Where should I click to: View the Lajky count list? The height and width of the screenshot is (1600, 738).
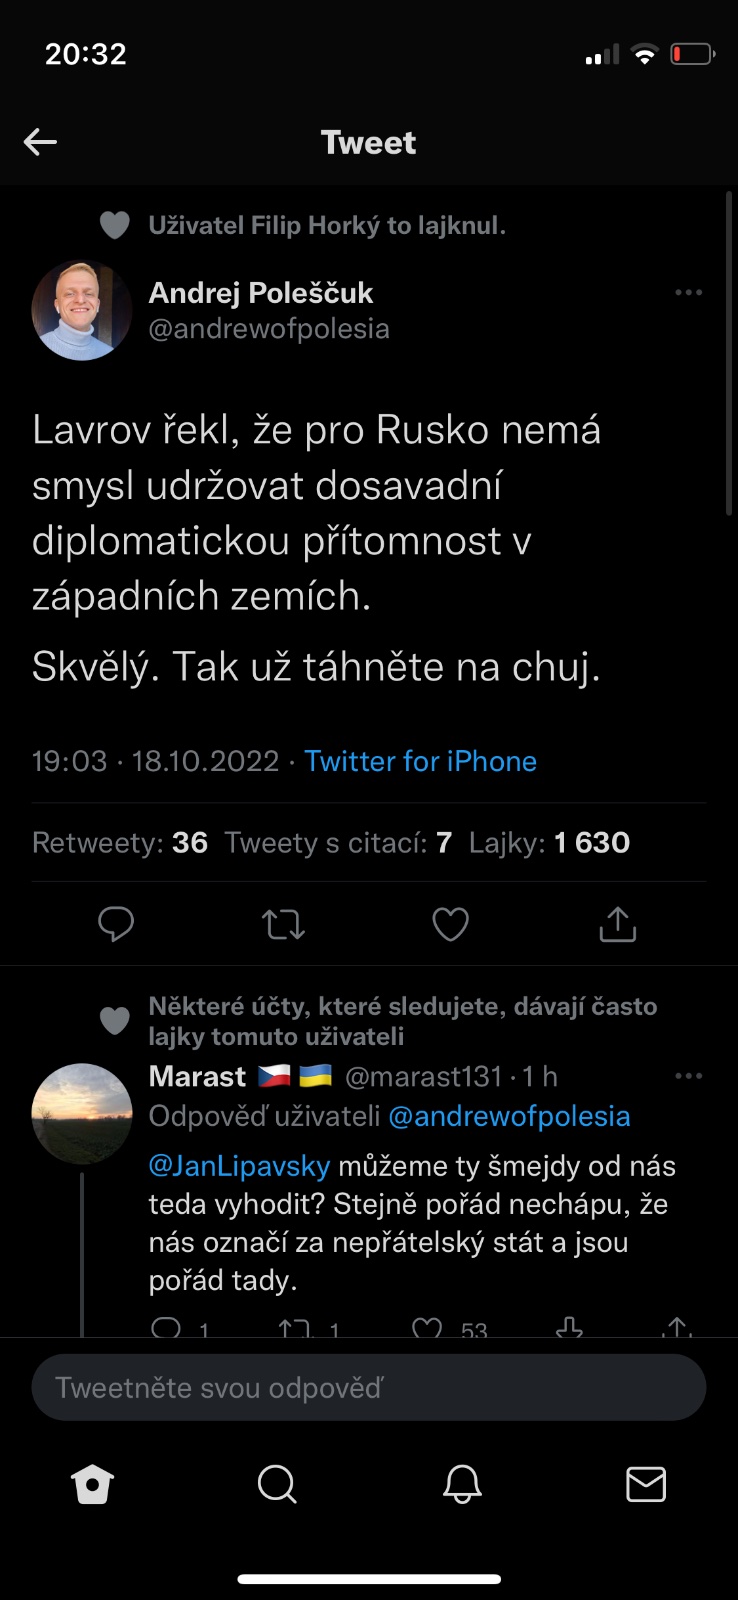tap(549, 843)
